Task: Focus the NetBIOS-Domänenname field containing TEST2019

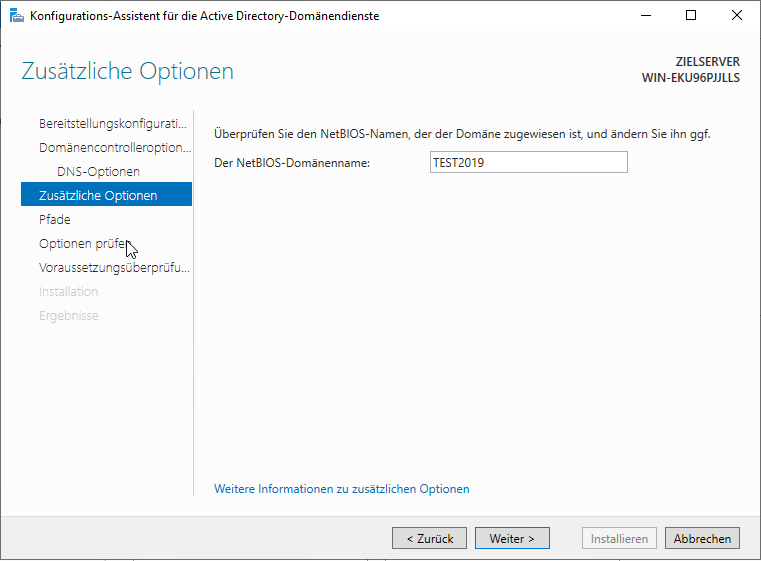Action: coord(529,162)
